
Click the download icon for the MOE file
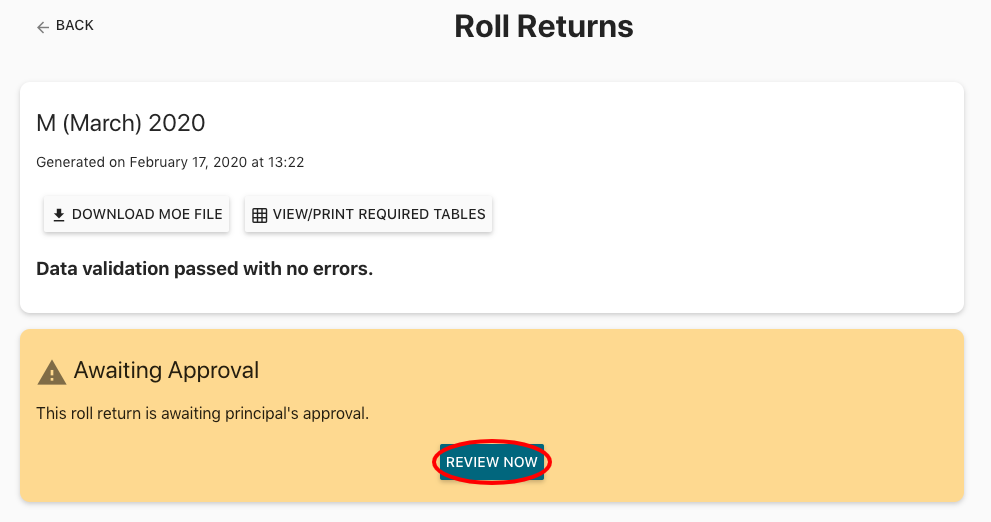coord(59,215)
